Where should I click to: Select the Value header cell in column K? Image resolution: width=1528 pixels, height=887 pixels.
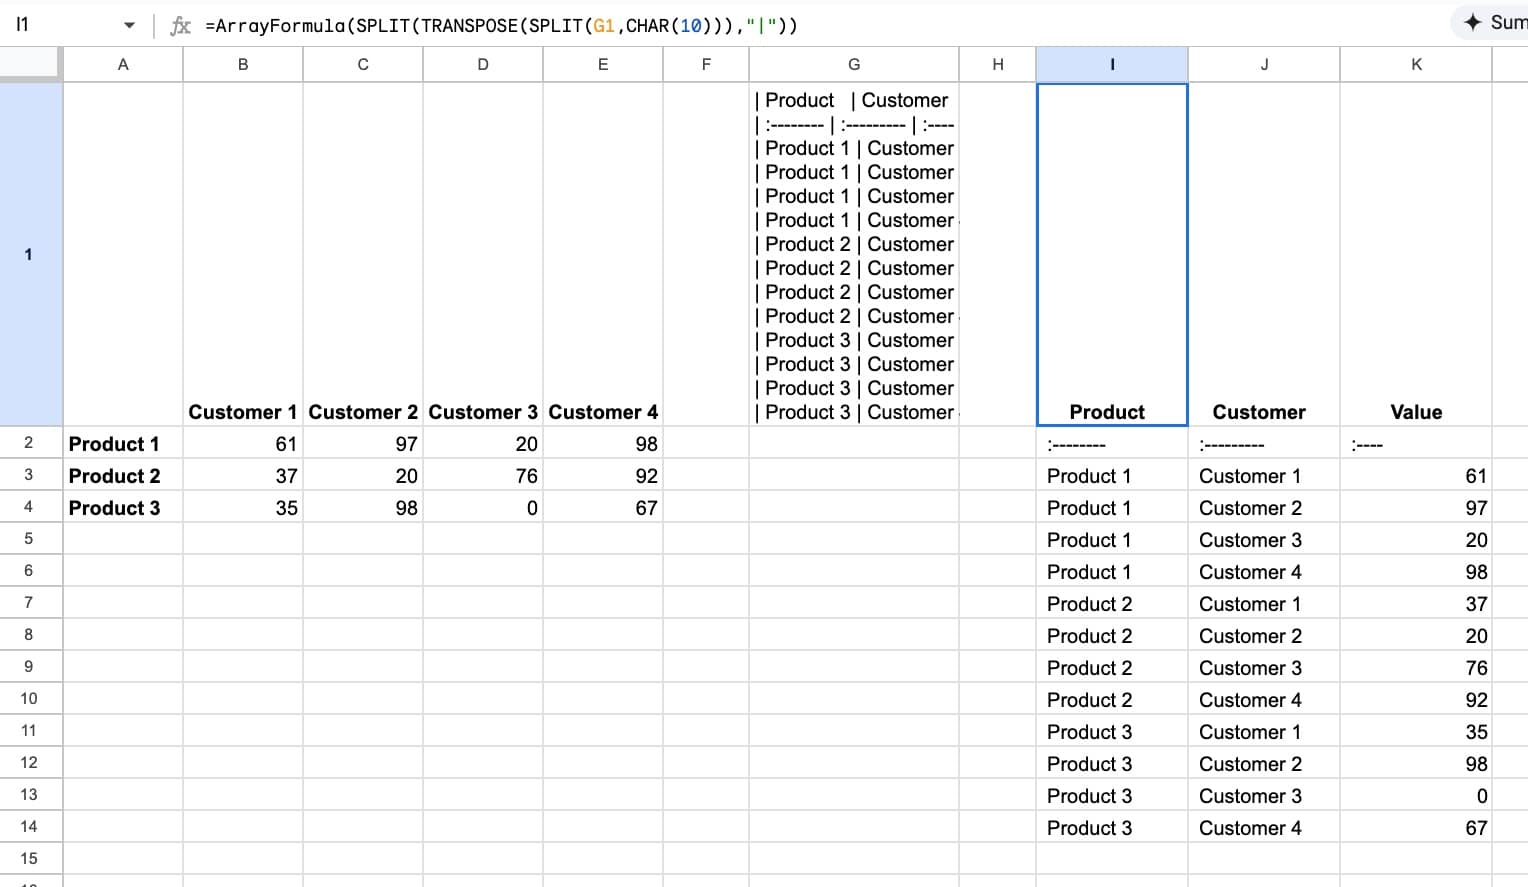(1415, 411)
